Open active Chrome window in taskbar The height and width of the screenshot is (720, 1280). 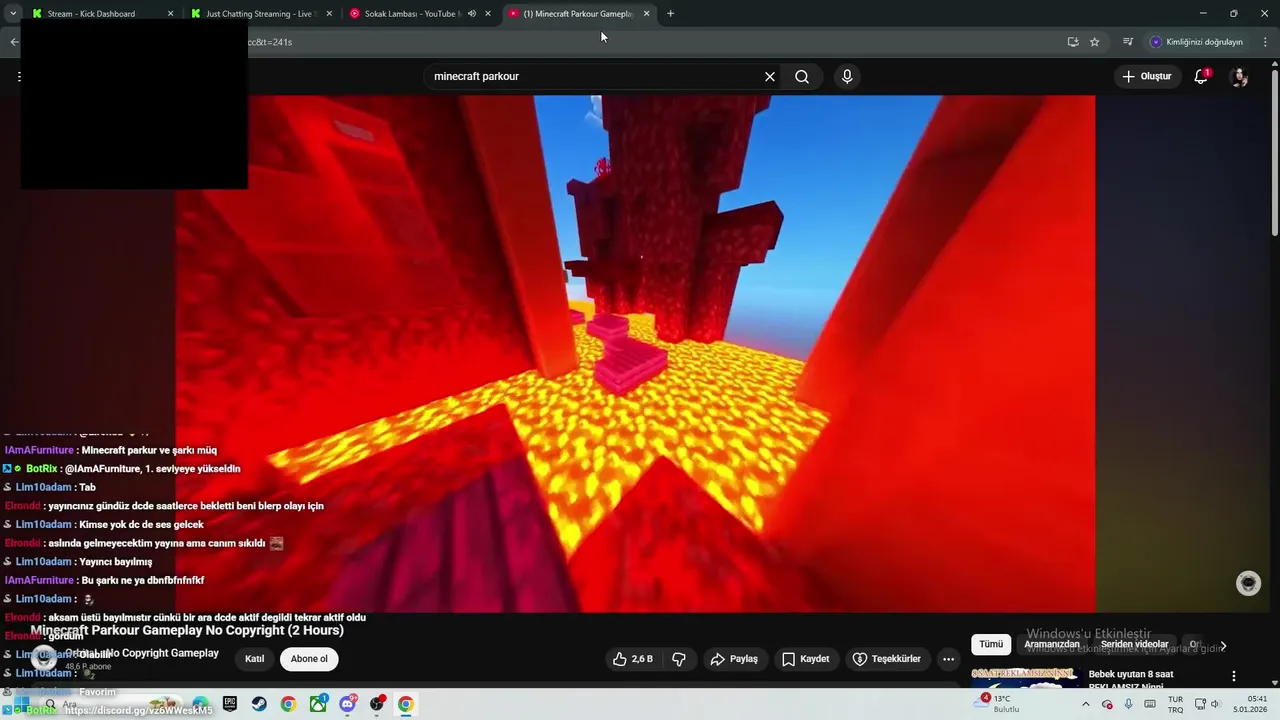405,704
